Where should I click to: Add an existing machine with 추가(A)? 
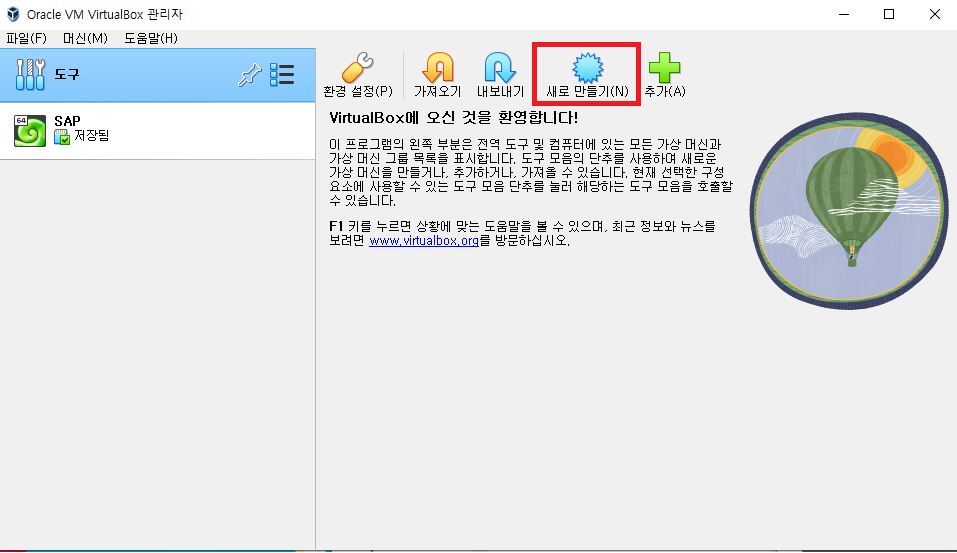(665, 74)
